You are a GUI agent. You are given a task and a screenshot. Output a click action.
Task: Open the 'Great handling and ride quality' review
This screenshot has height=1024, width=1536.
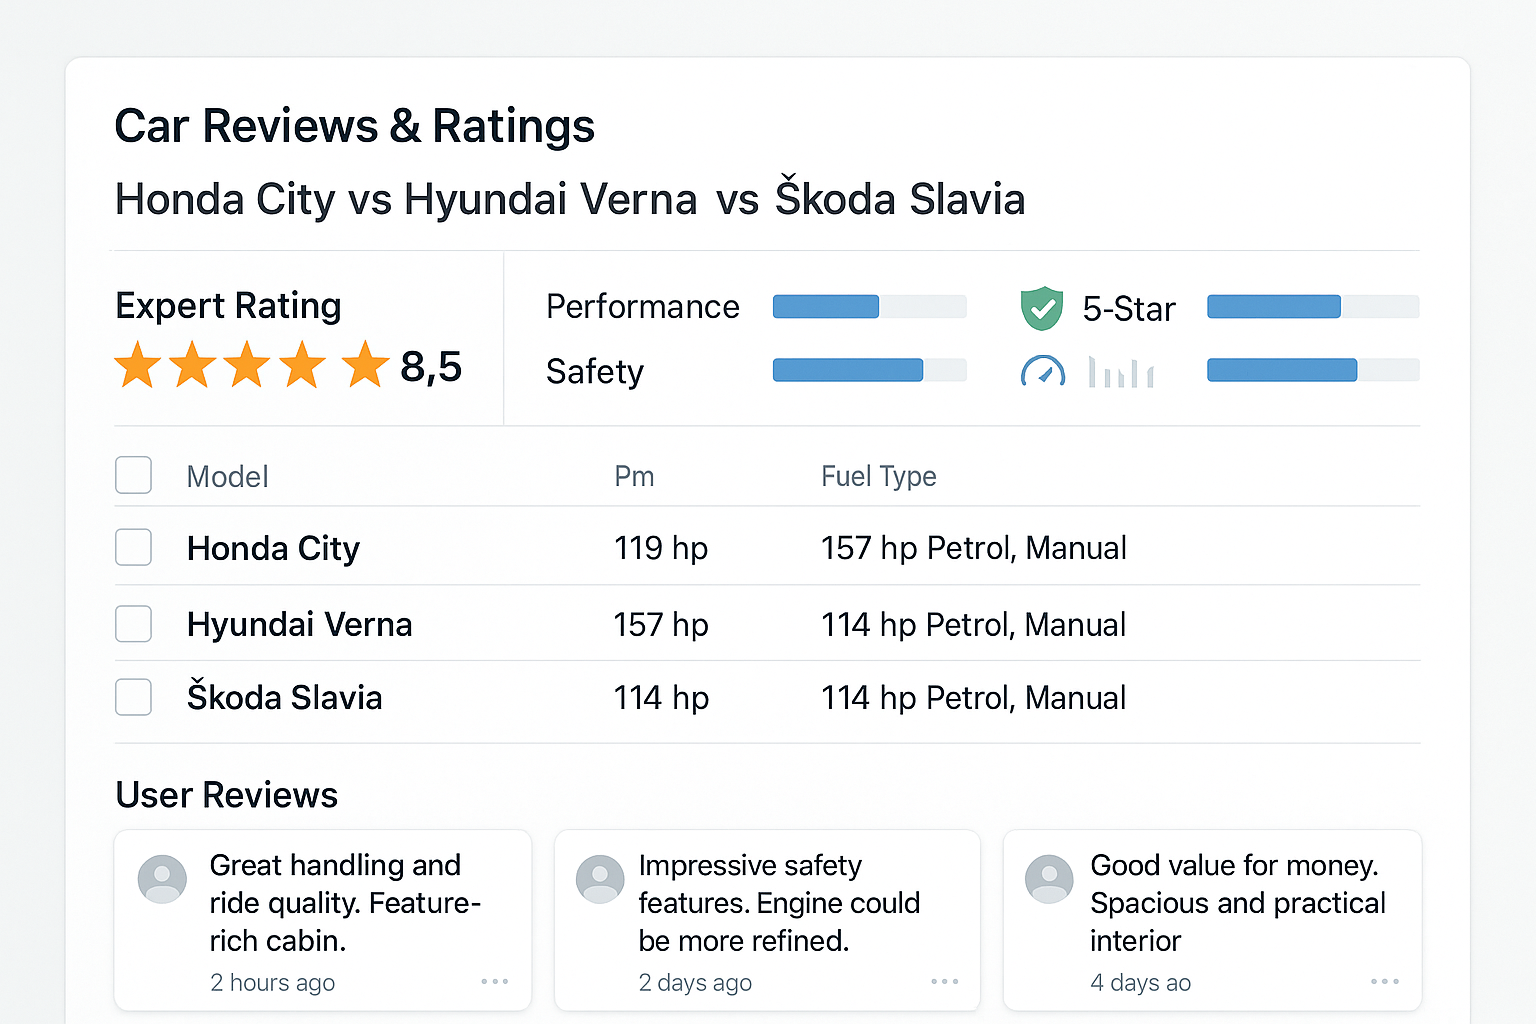[322, 920]
